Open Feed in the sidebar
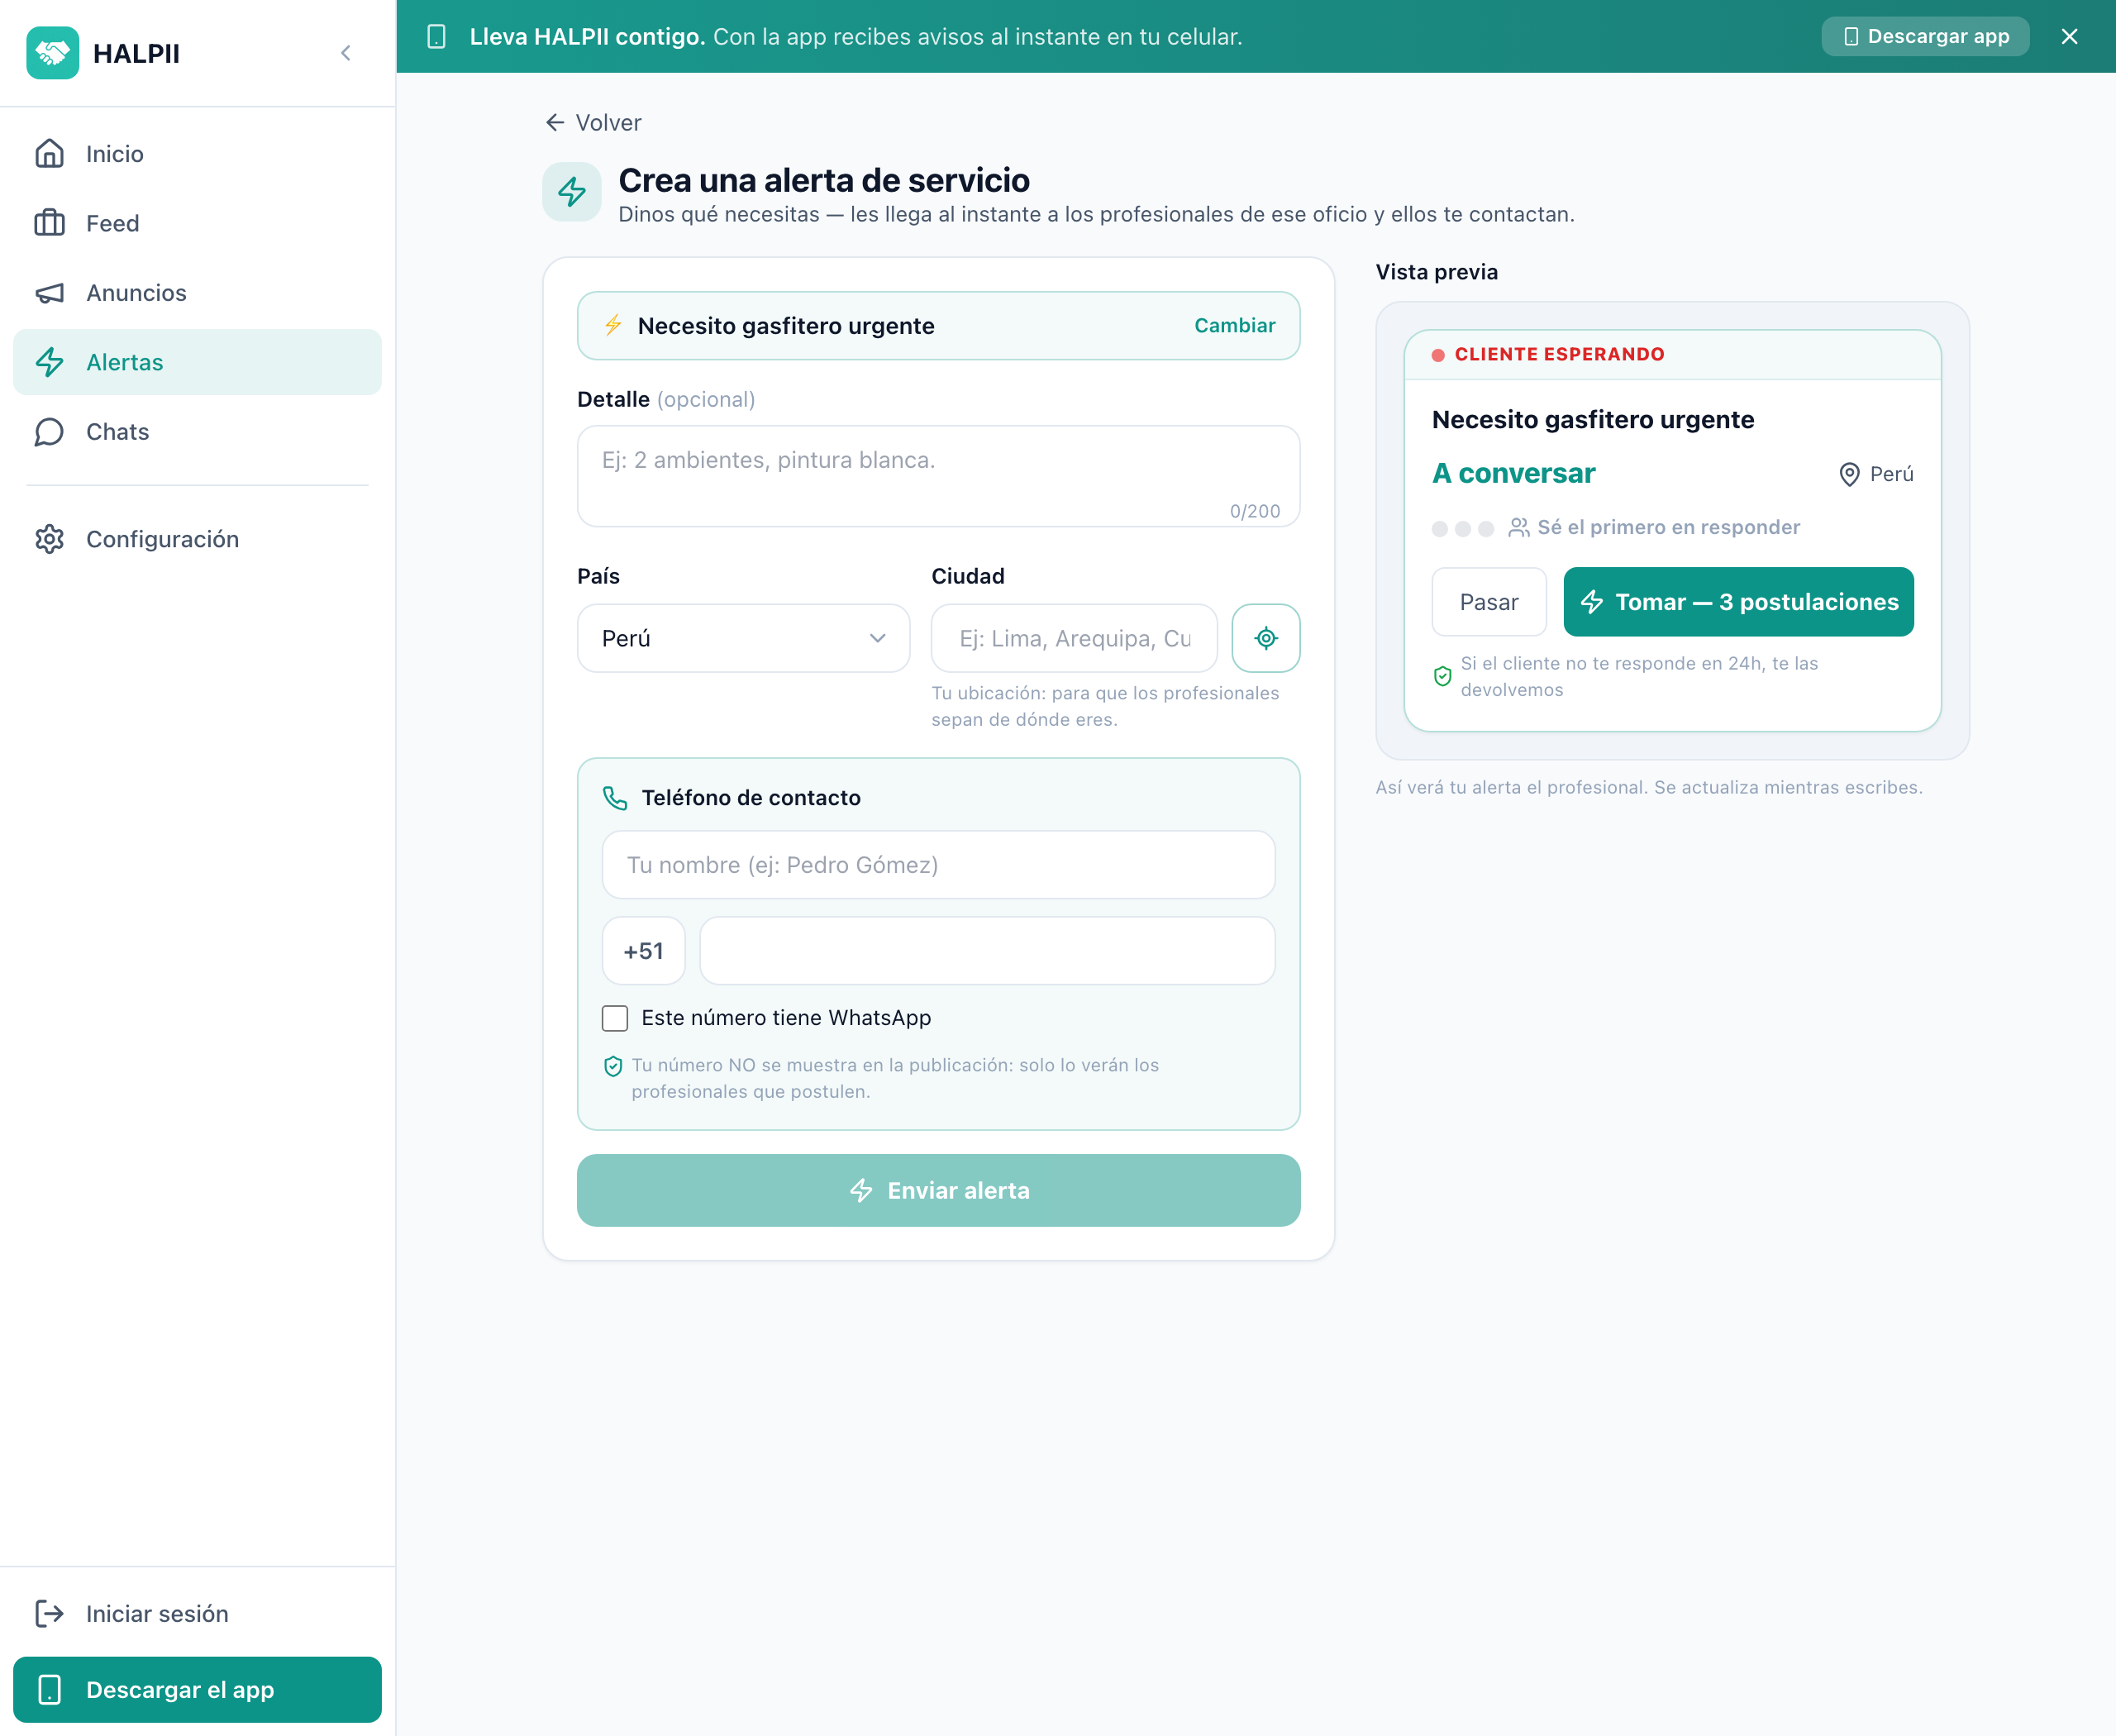 pos(197,223)
